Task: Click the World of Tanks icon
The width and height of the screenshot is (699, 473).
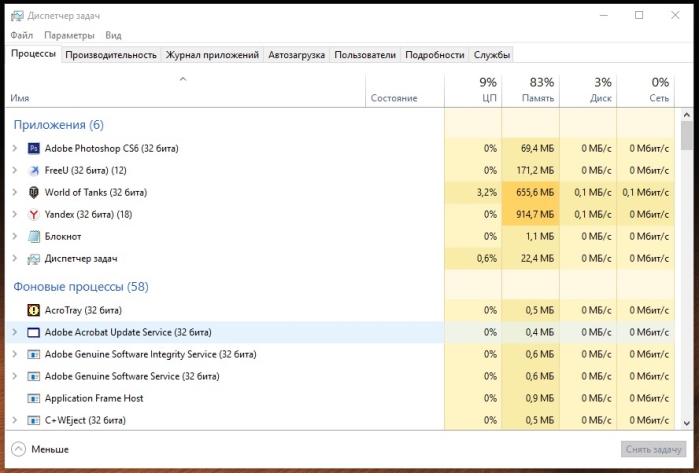Action: (x=33, y=193)
